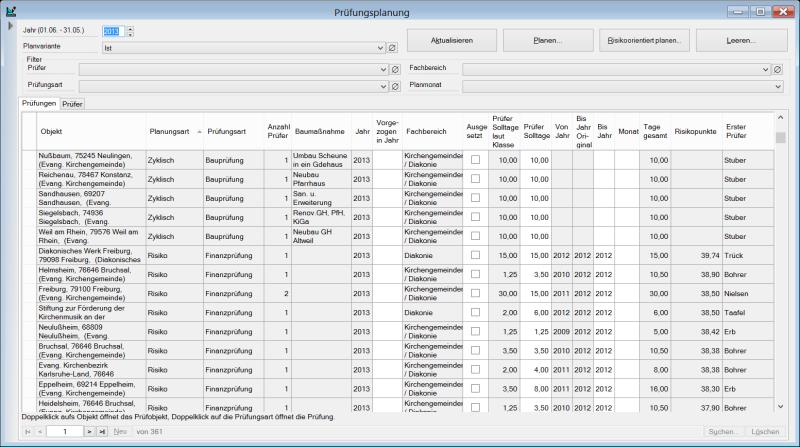
Task: Click the record number field in navigator
Action: coord(65,432)
